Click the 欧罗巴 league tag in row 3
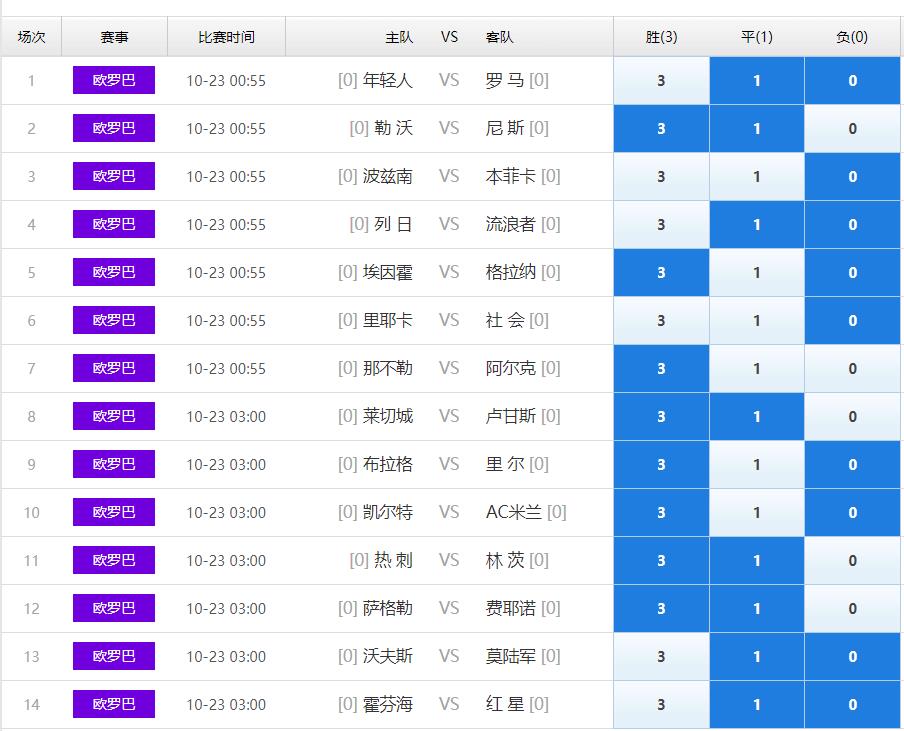 [114, 176]
